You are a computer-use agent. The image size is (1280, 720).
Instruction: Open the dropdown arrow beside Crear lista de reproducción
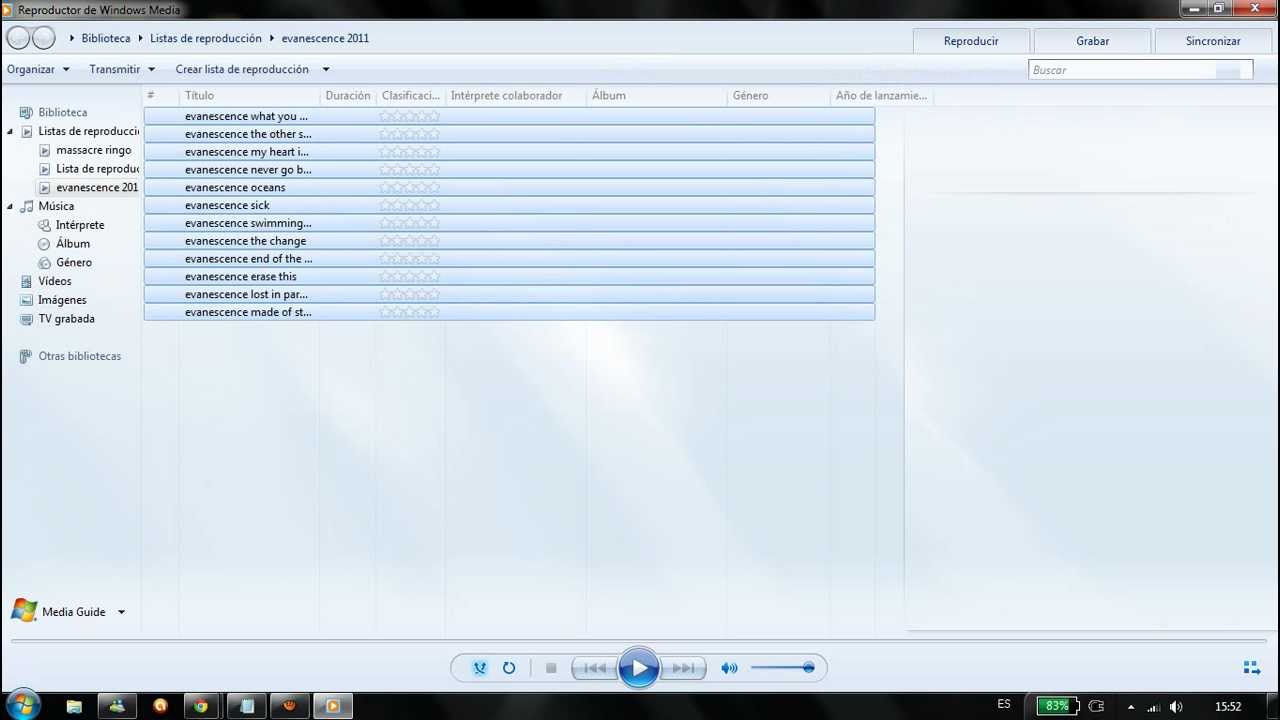(x=325, y=69)
